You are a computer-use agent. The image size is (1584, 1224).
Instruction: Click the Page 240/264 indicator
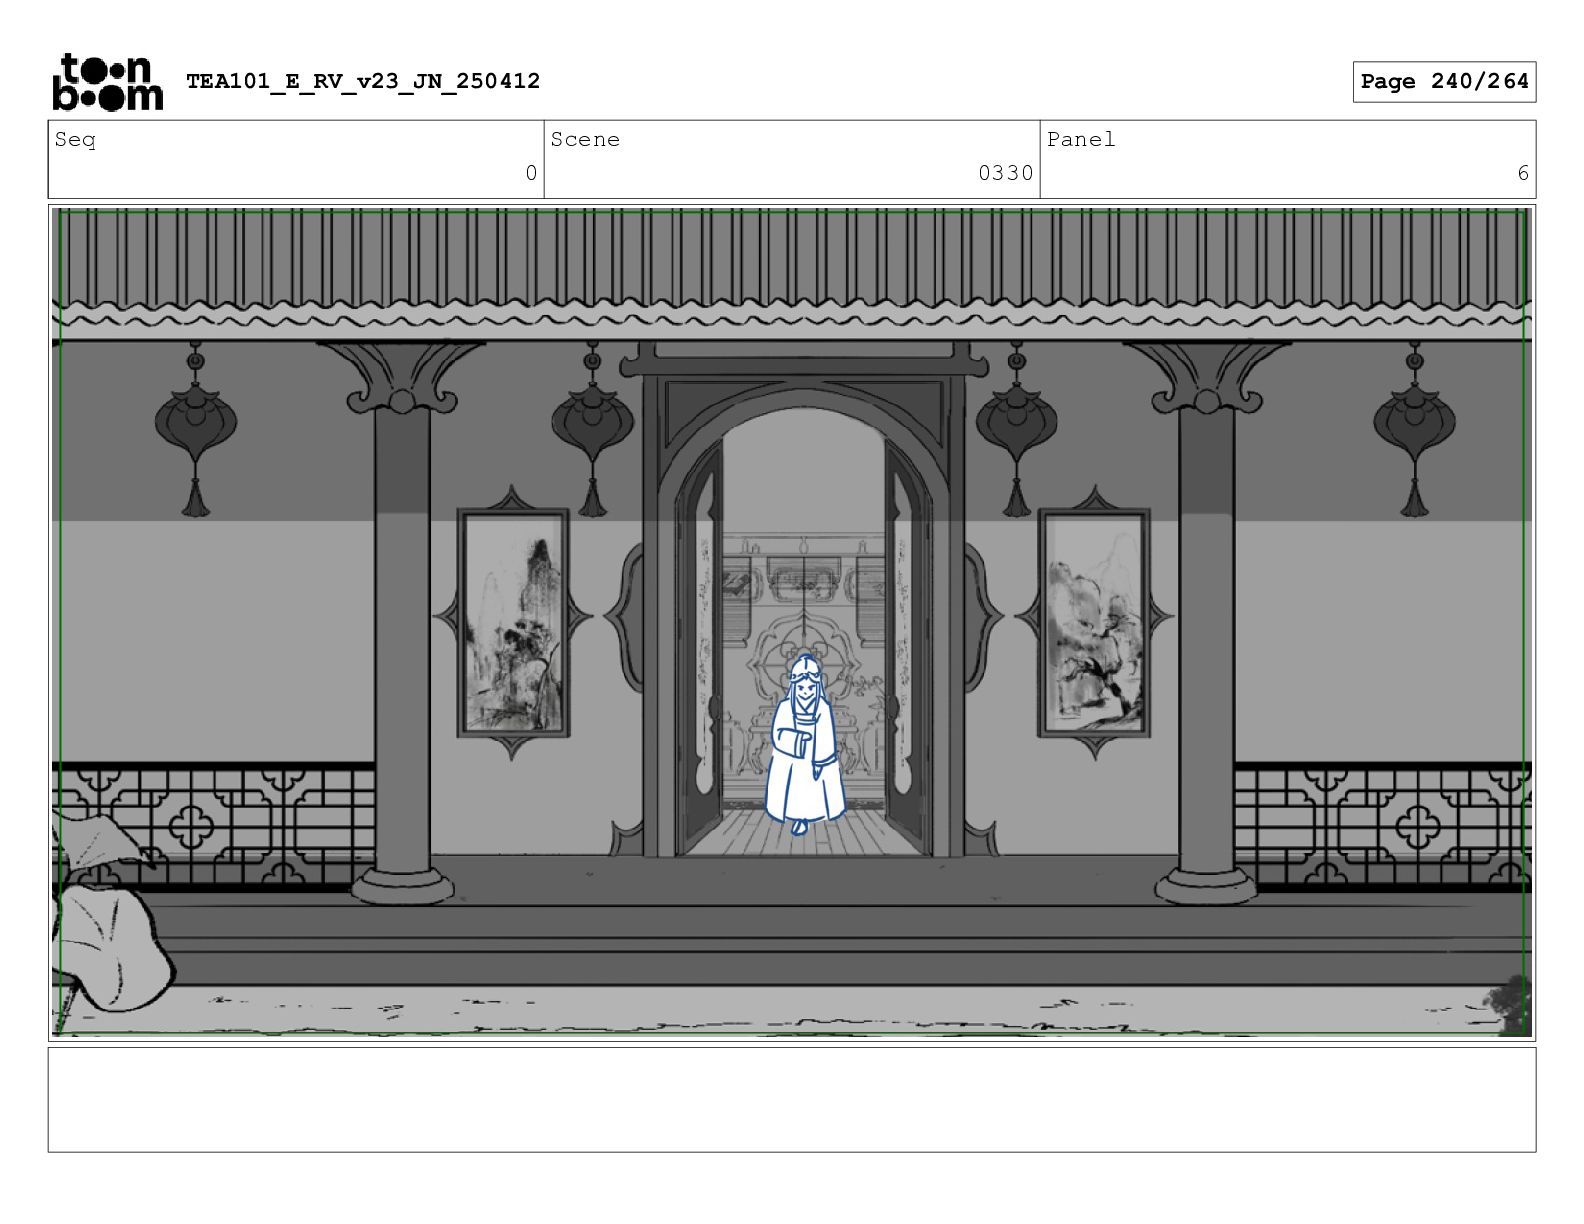click(x=1444, y=82)
